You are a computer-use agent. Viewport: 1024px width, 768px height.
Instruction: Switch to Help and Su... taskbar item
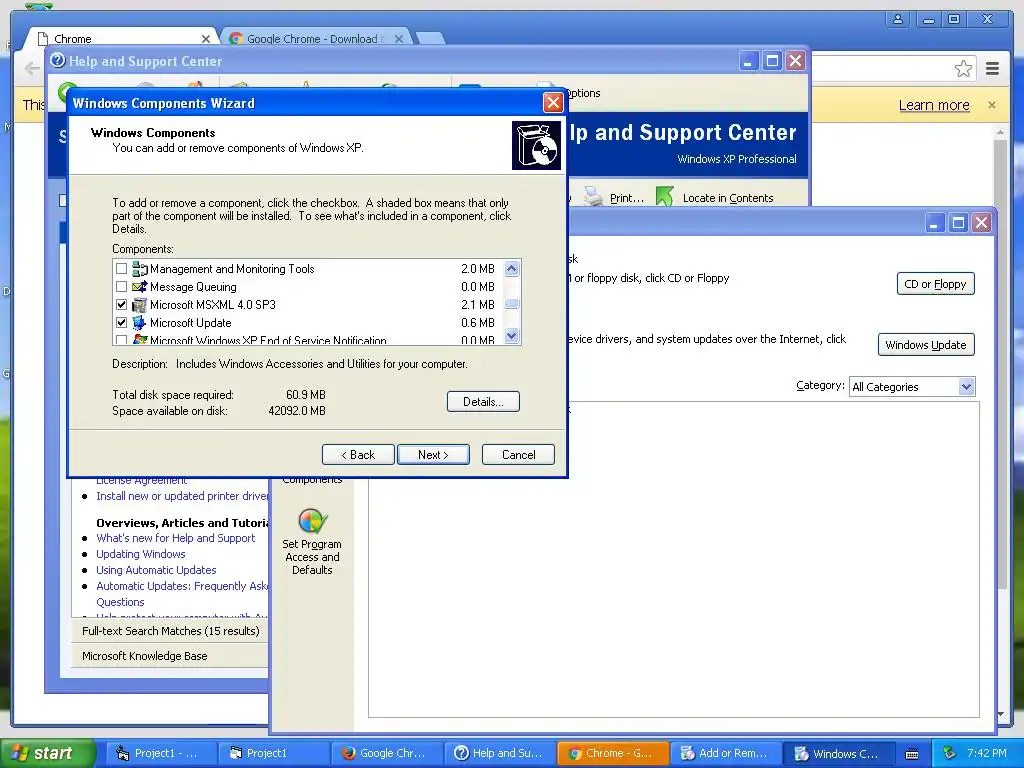(x=500, y=753)
